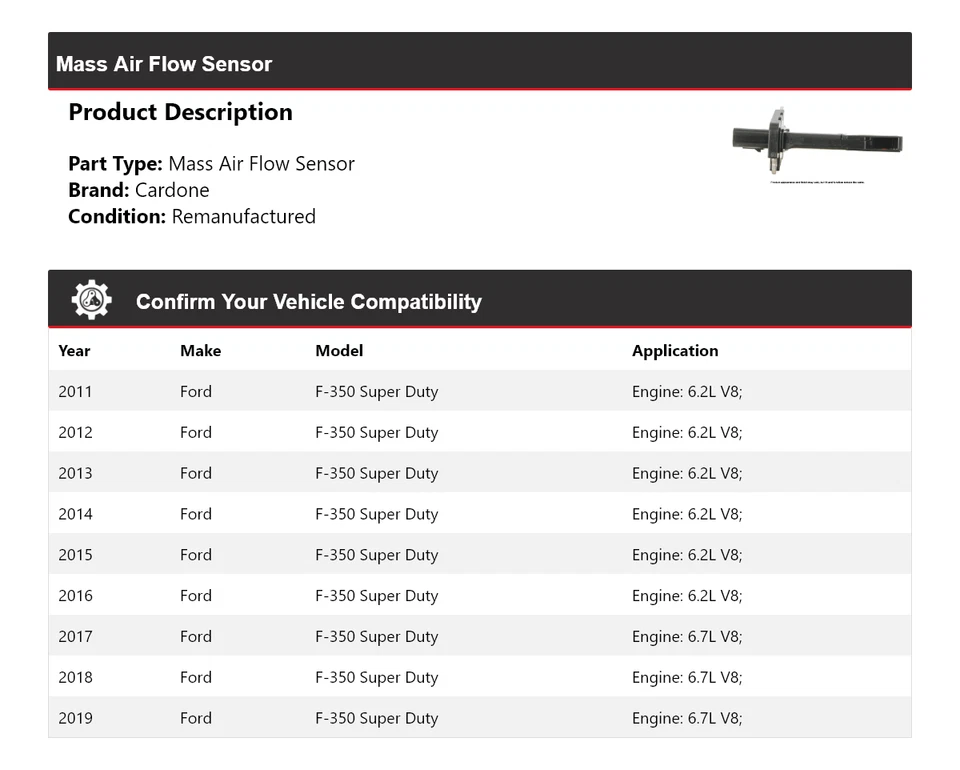Image resolution: width=960 pixels, height=770 pixels.
Task: Select the 2017 year cell
Action: pyautogui.click(x=75, y=637)
